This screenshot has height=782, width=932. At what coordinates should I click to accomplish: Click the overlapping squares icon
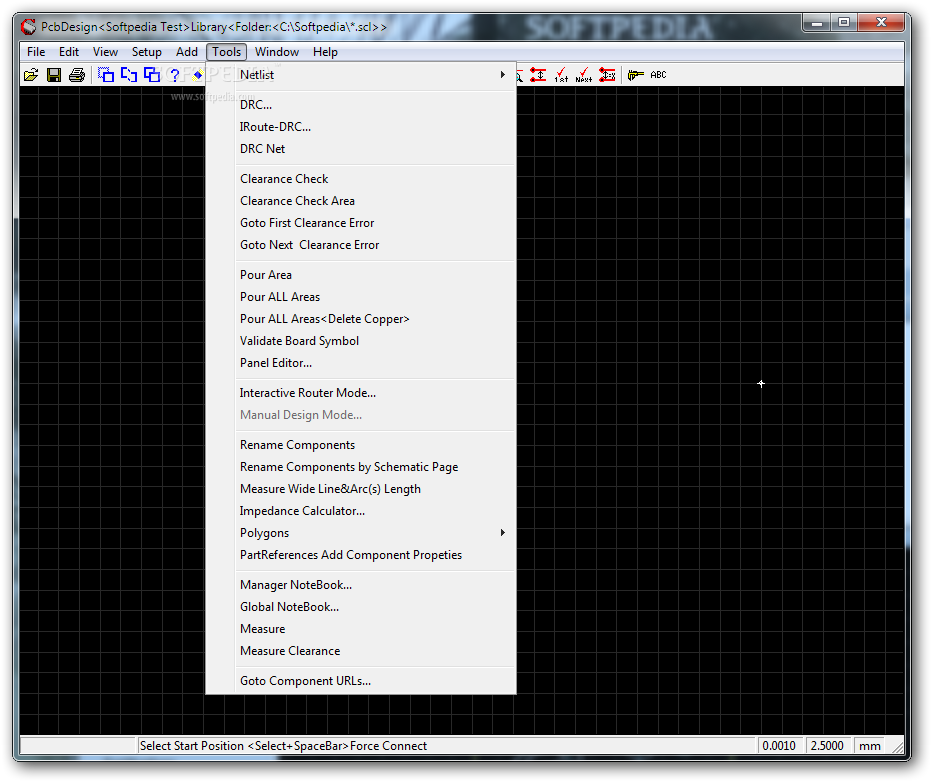pos(152,75)
